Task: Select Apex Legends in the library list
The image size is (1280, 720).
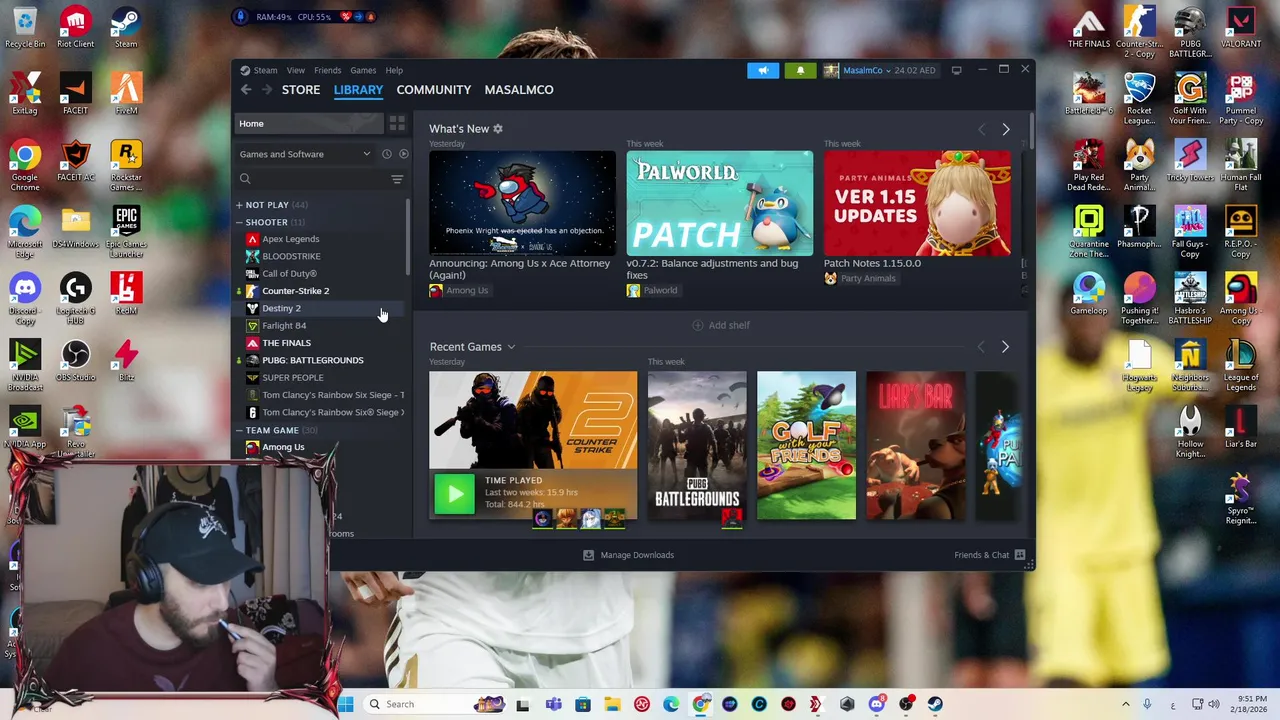Action: coord(291,239)
